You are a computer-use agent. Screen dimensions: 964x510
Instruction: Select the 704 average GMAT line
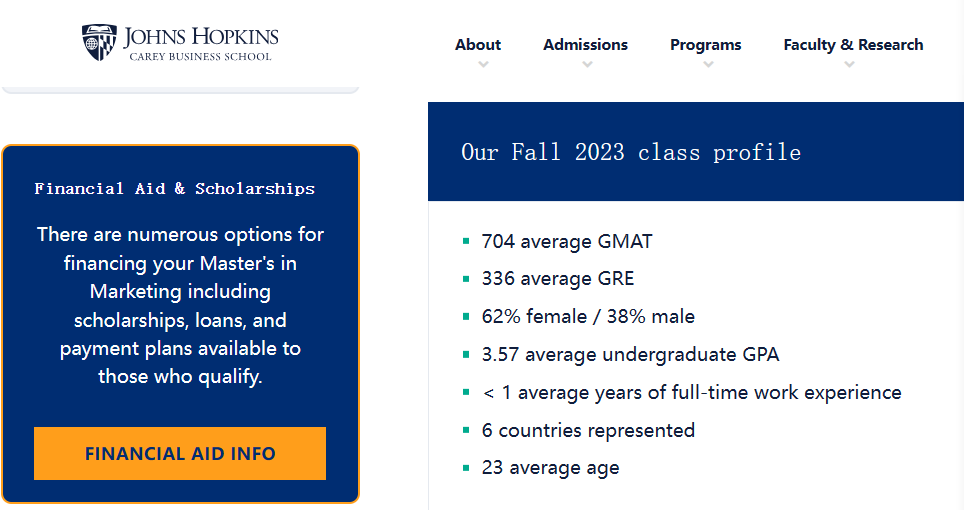pyautogui.click(x=566, y=241)
